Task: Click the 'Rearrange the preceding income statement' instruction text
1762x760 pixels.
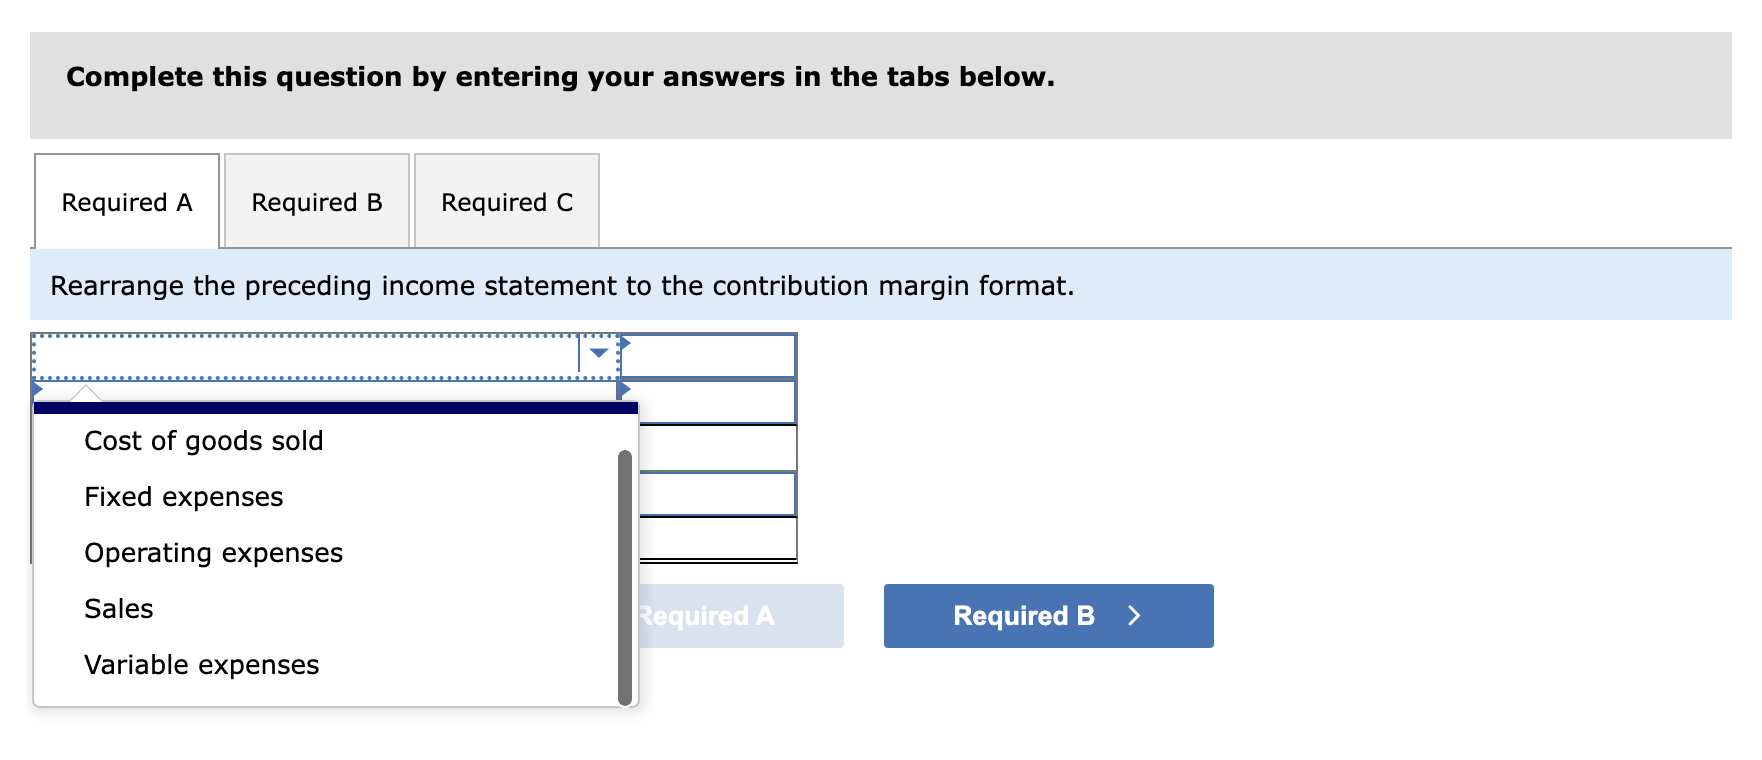Action: pos(562,286)
